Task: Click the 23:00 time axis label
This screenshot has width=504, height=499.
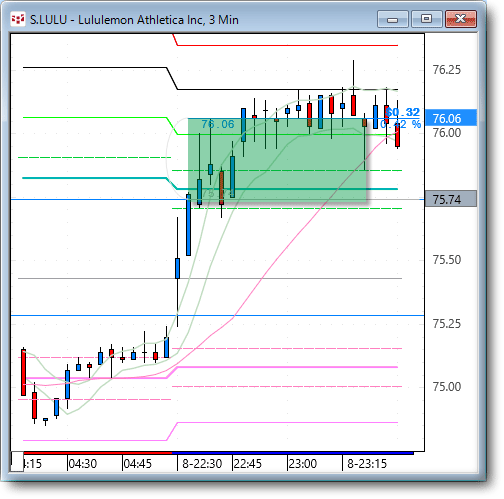Action: [x=302, y=464]
